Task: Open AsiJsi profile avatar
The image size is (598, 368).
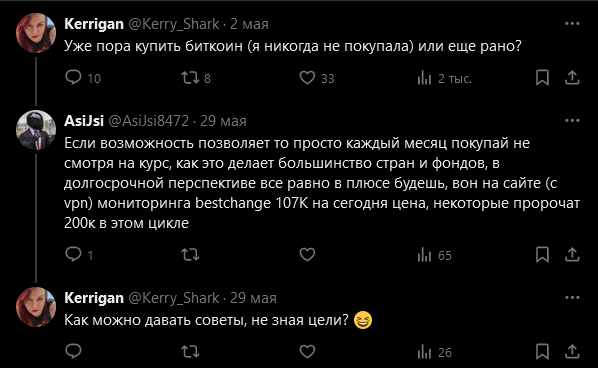Action: (36, 130)
